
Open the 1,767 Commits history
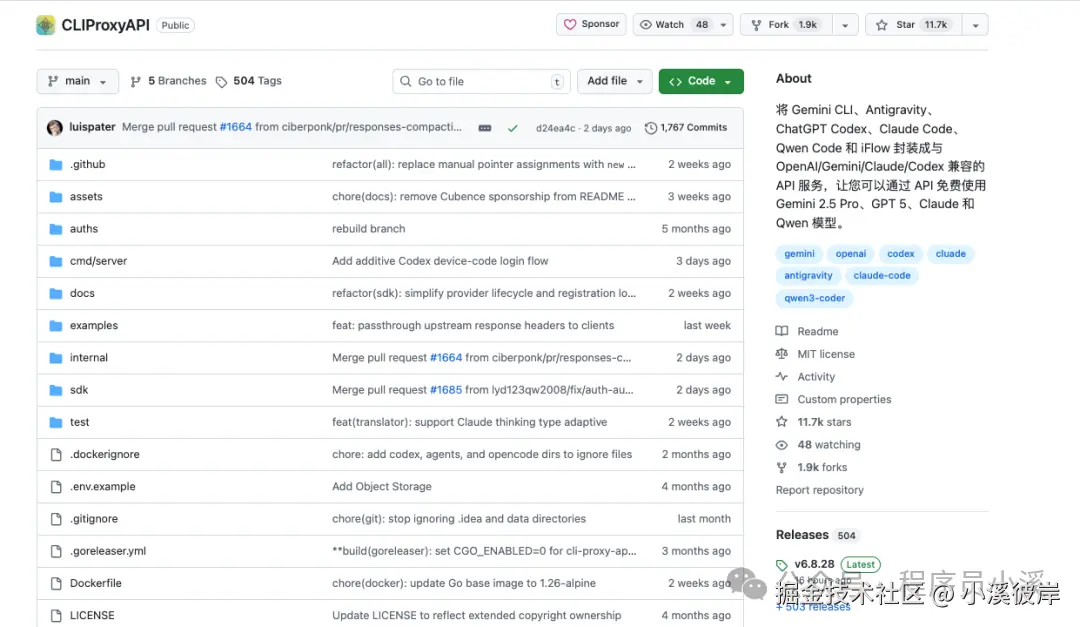click(686, 128)
